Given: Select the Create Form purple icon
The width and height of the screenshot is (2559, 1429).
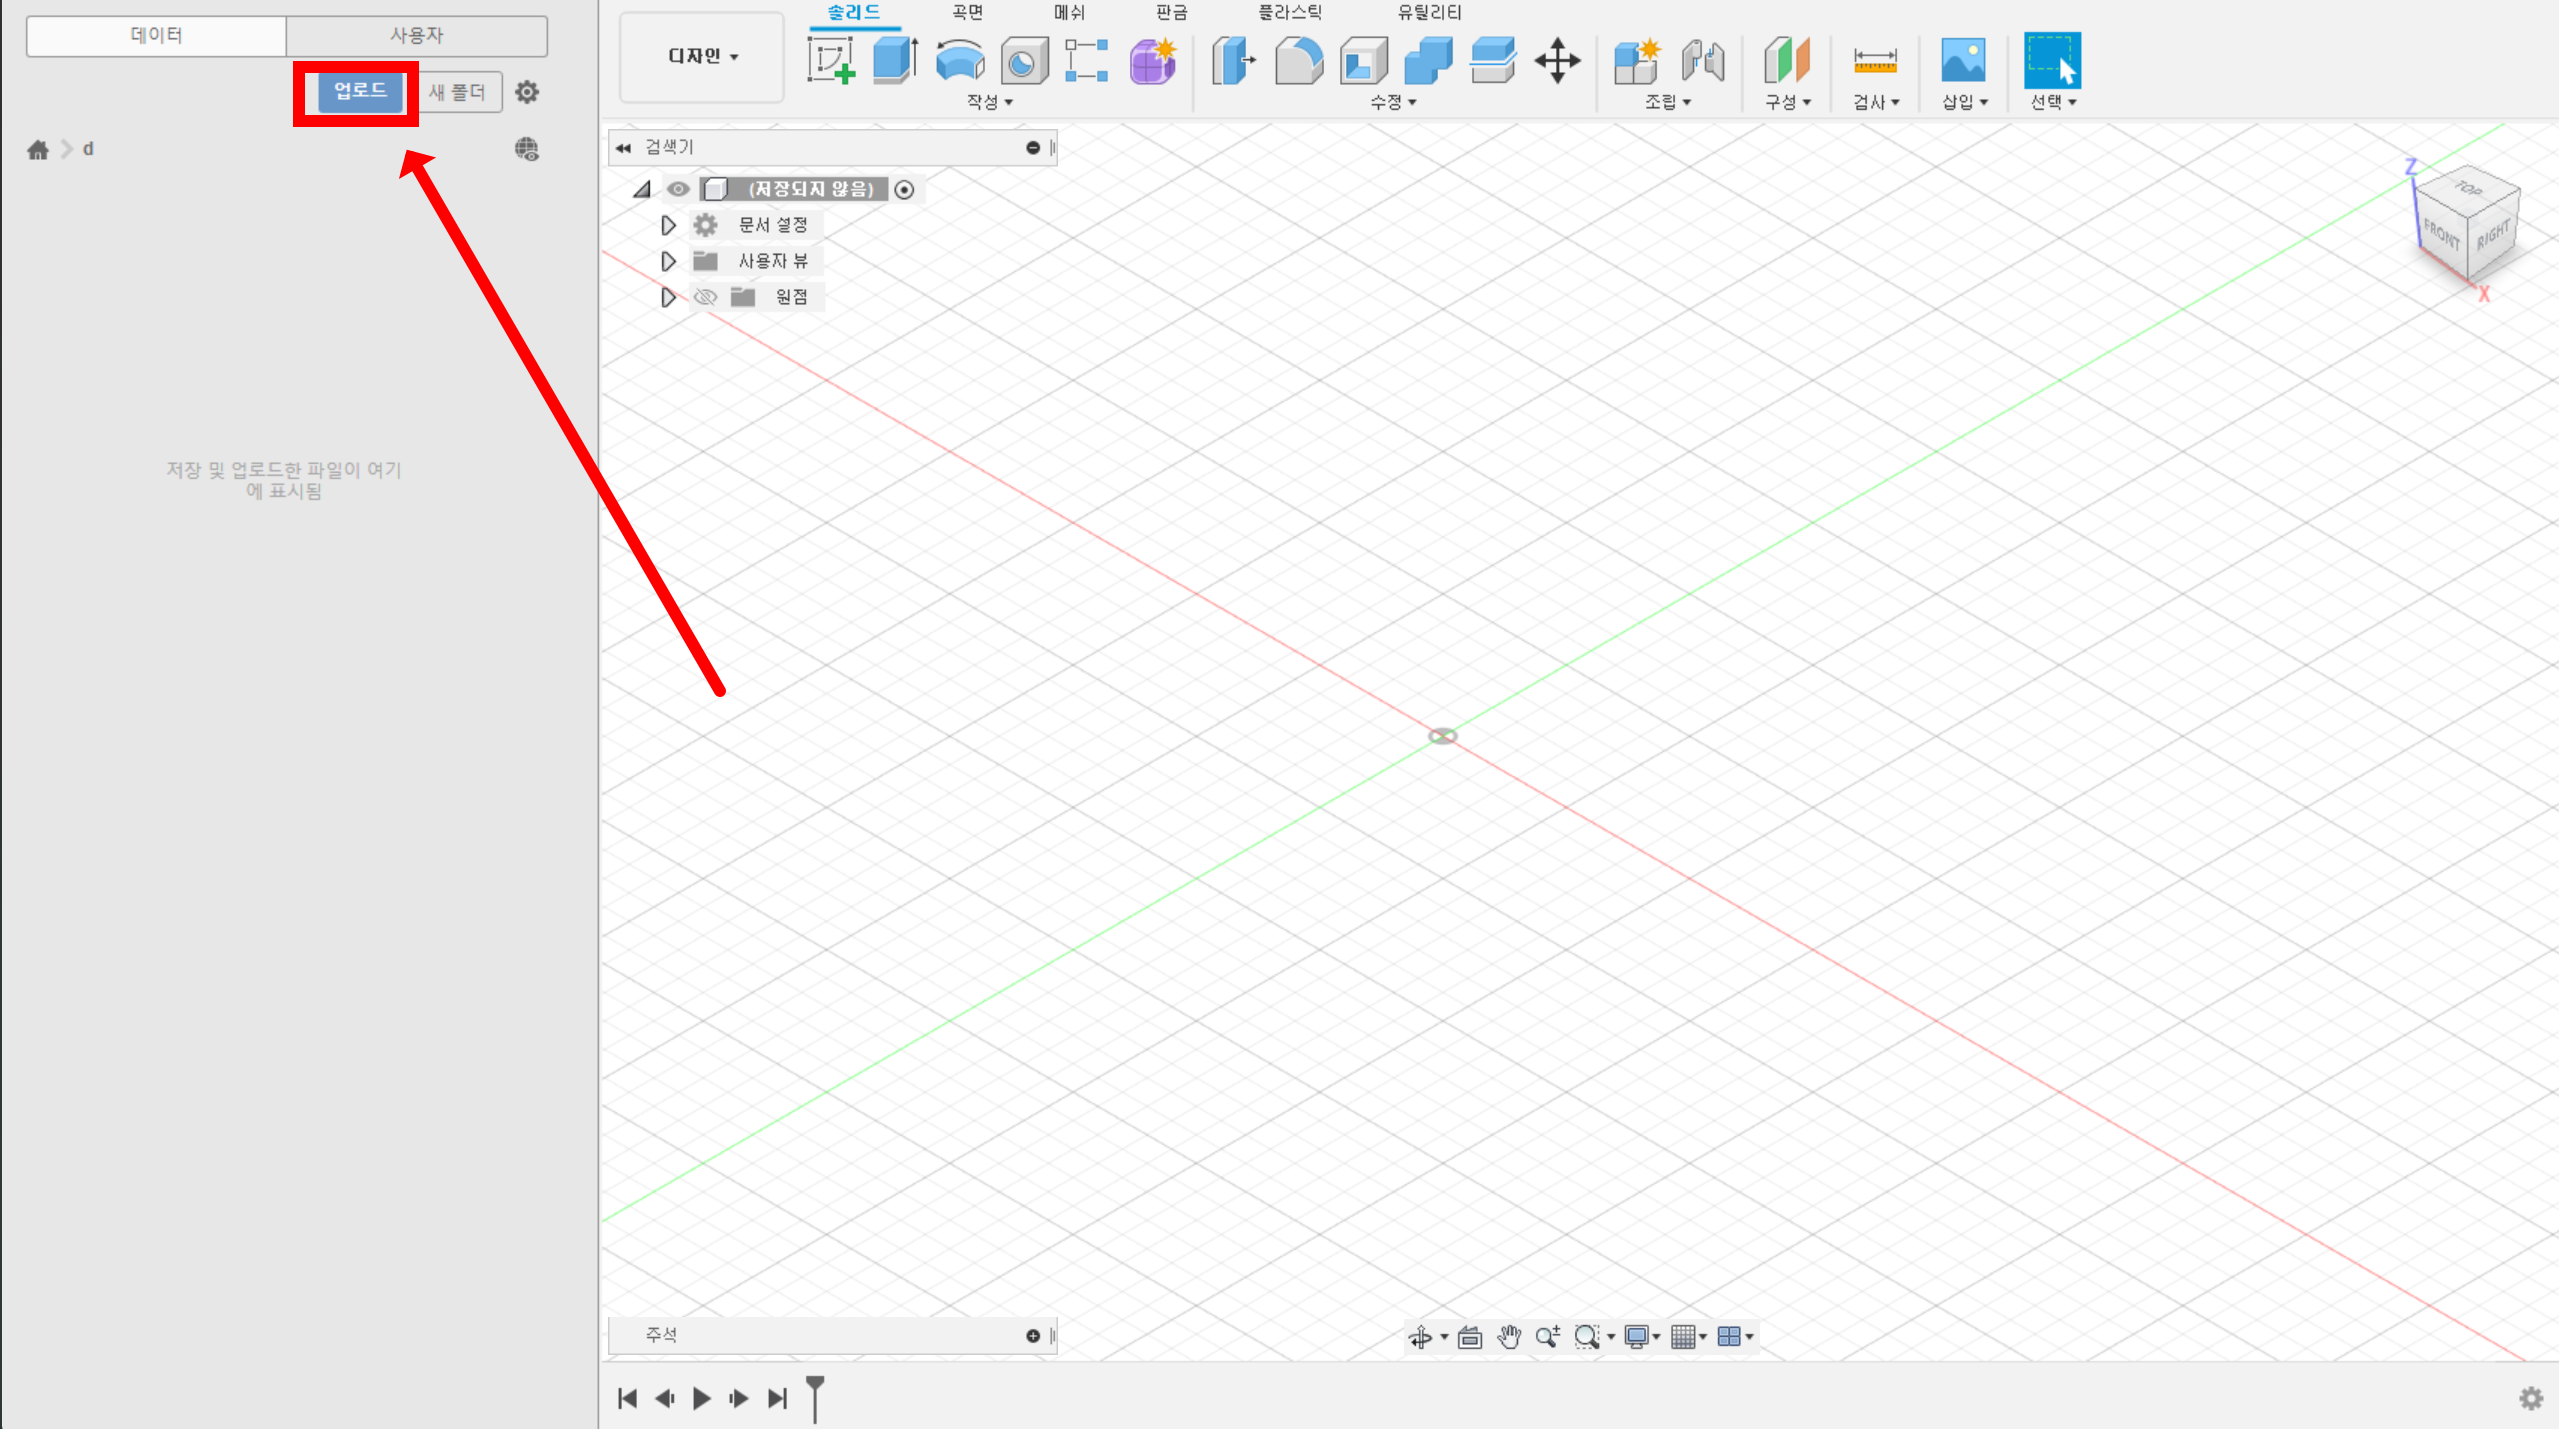Looking at the screenshot, I should (1153, 60).
